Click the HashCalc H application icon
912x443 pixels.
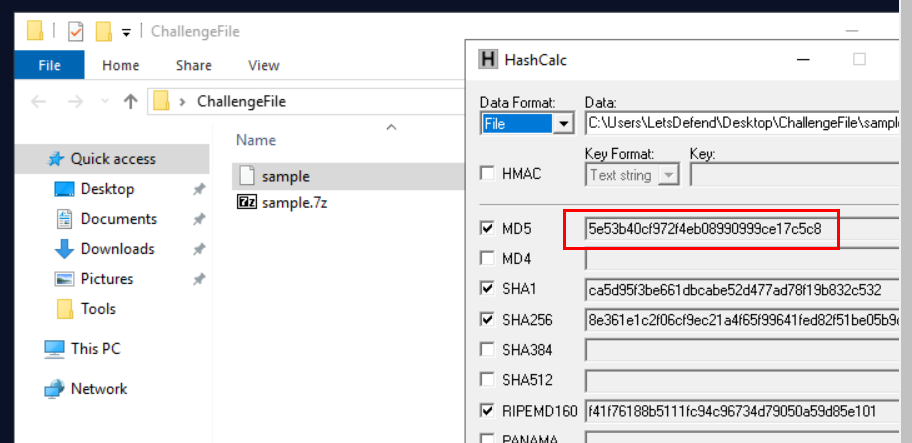coord(489,59)
